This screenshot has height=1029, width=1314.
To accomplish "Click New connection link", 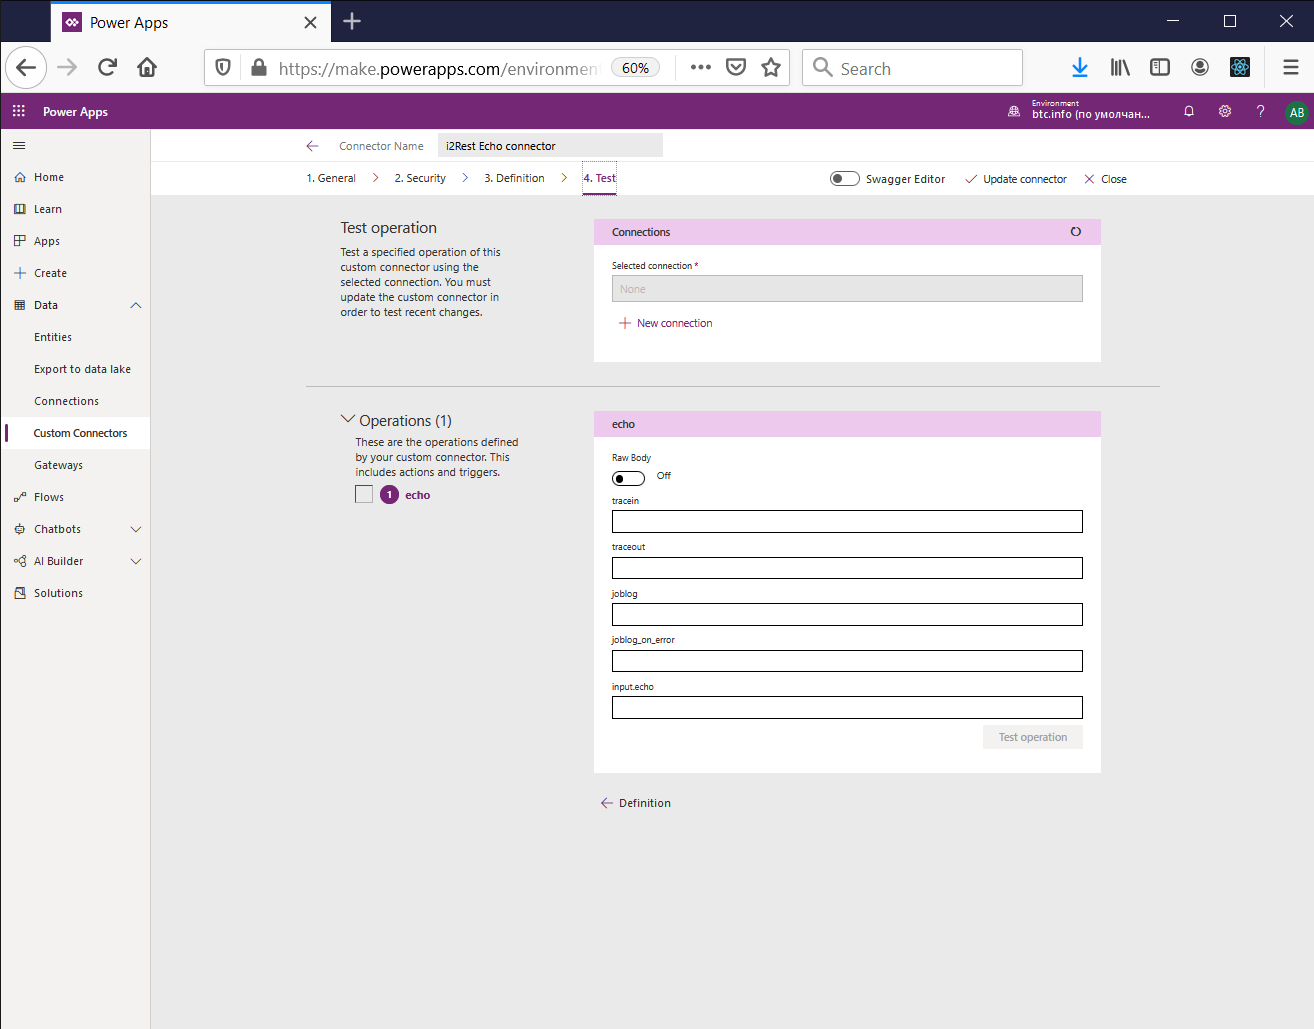I will (666, 323).
